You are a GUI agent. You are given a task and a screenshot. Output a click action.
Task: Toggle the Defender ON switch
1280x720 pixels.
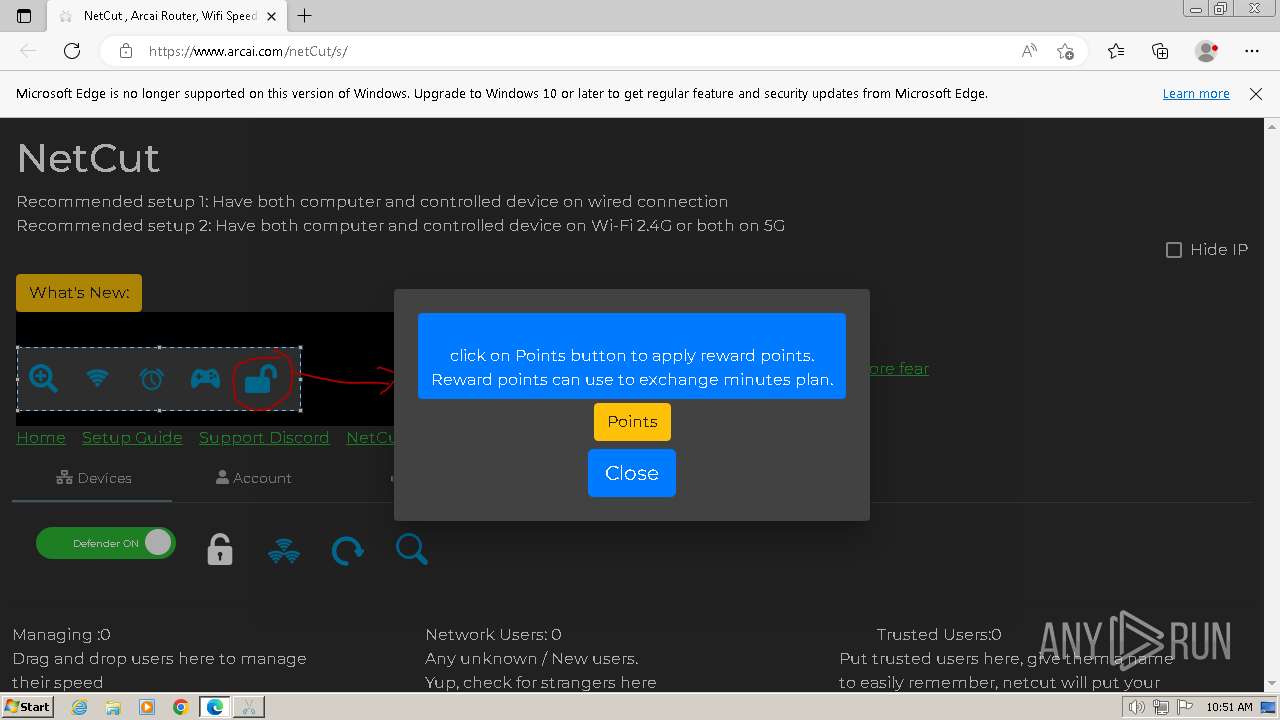tap(105, 543)
